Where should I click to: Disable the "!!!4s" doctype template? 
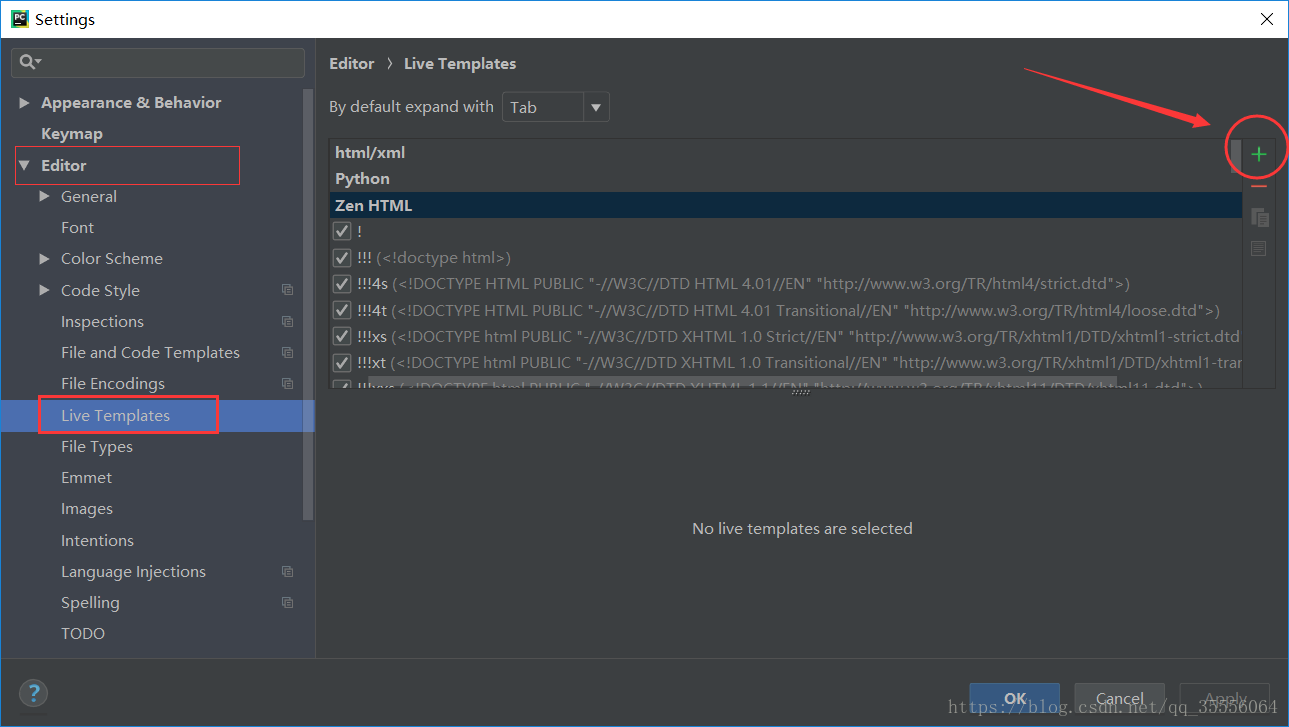click(342, 283)
